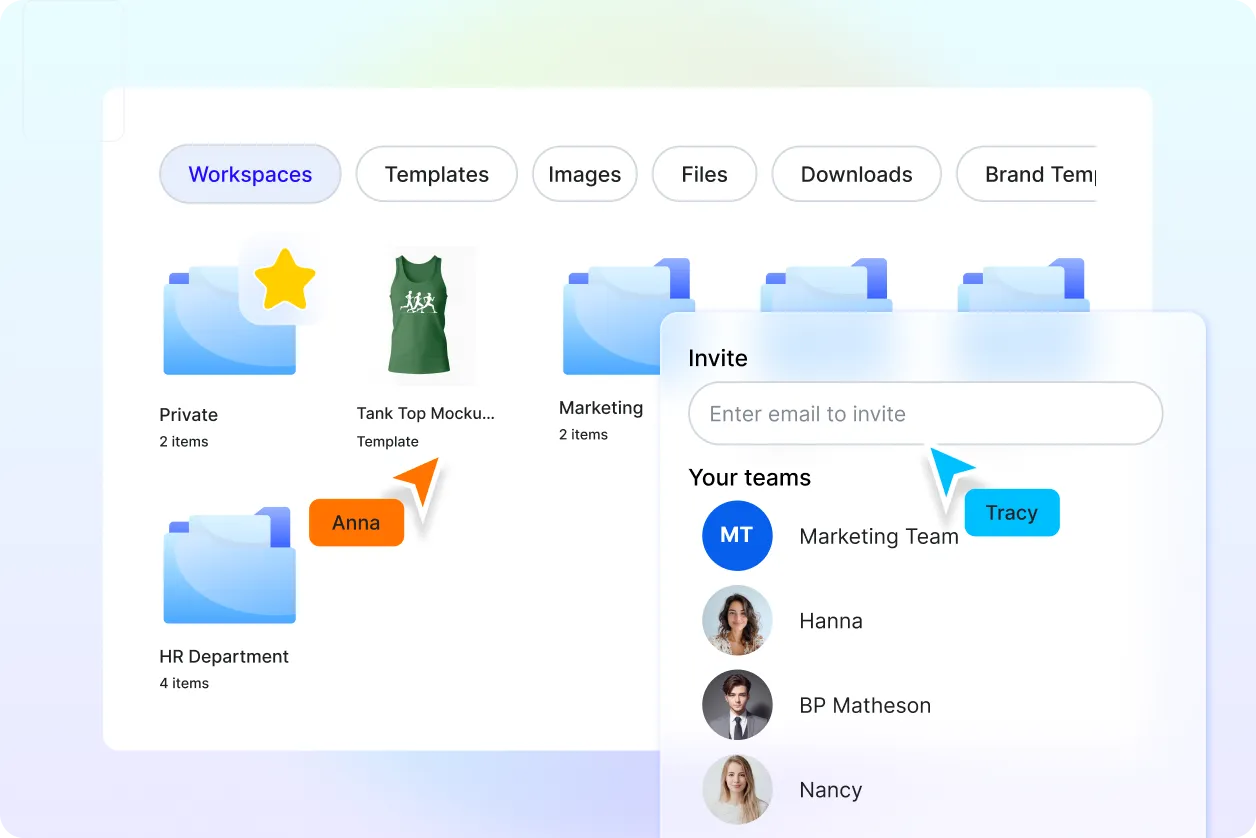
Task: Select the MT Marketing Team avatar
Action: (737, 536)
